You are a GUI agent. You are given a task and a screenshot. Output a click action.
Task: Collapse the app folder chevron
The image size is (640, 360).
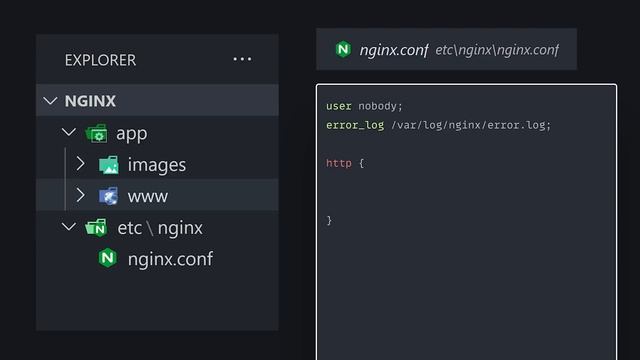click(69, 132)
